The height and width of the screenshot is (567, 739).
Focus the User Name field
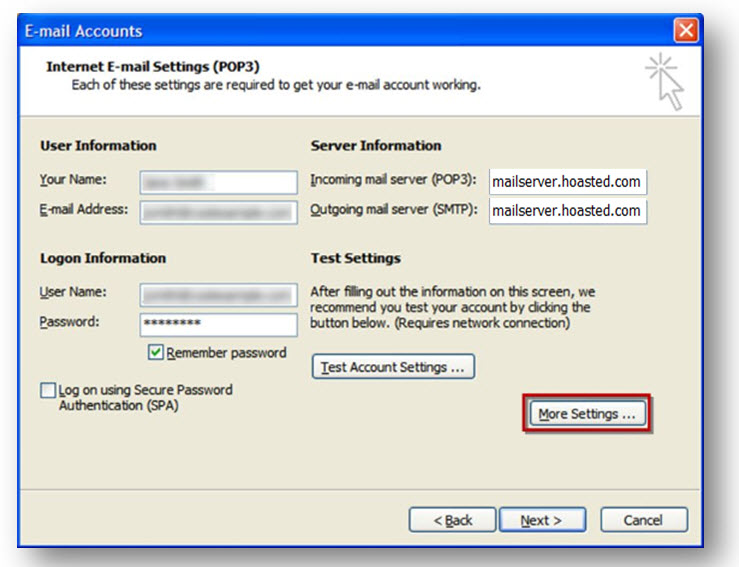[219, 295]
